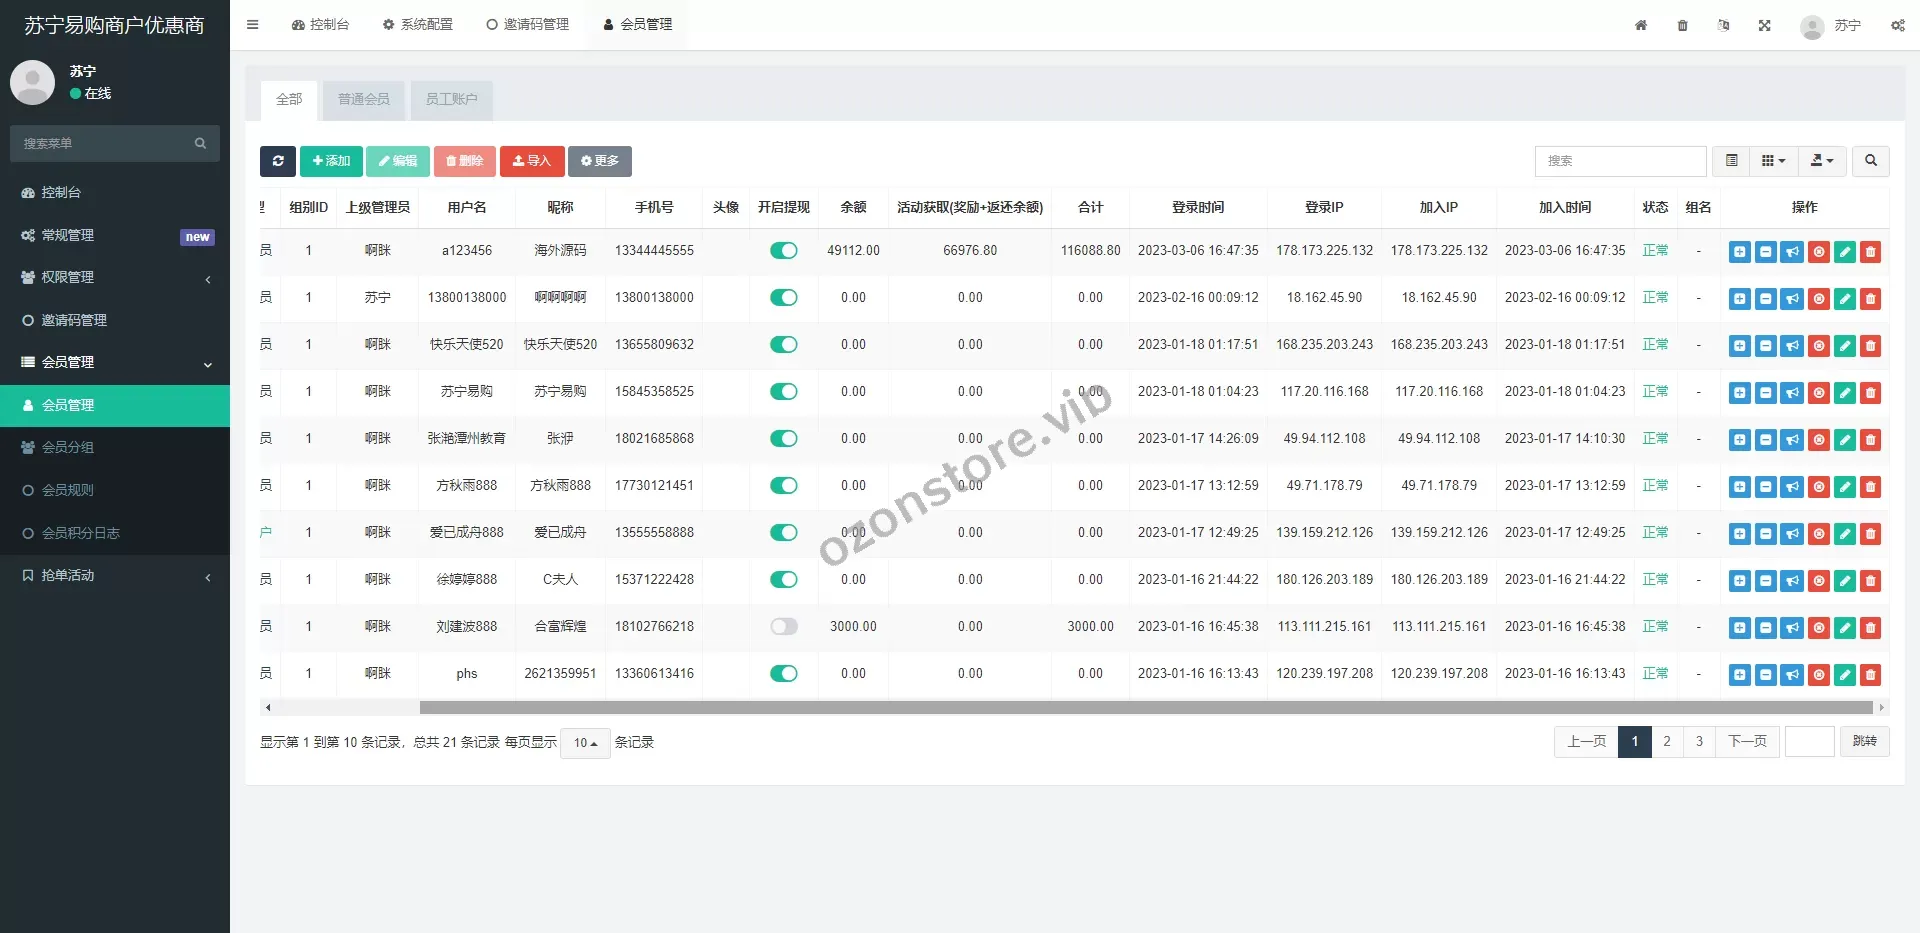1920x933 pixels.
Task: Switch to the 普通会员 tab
Action: (x=364, y=100)
